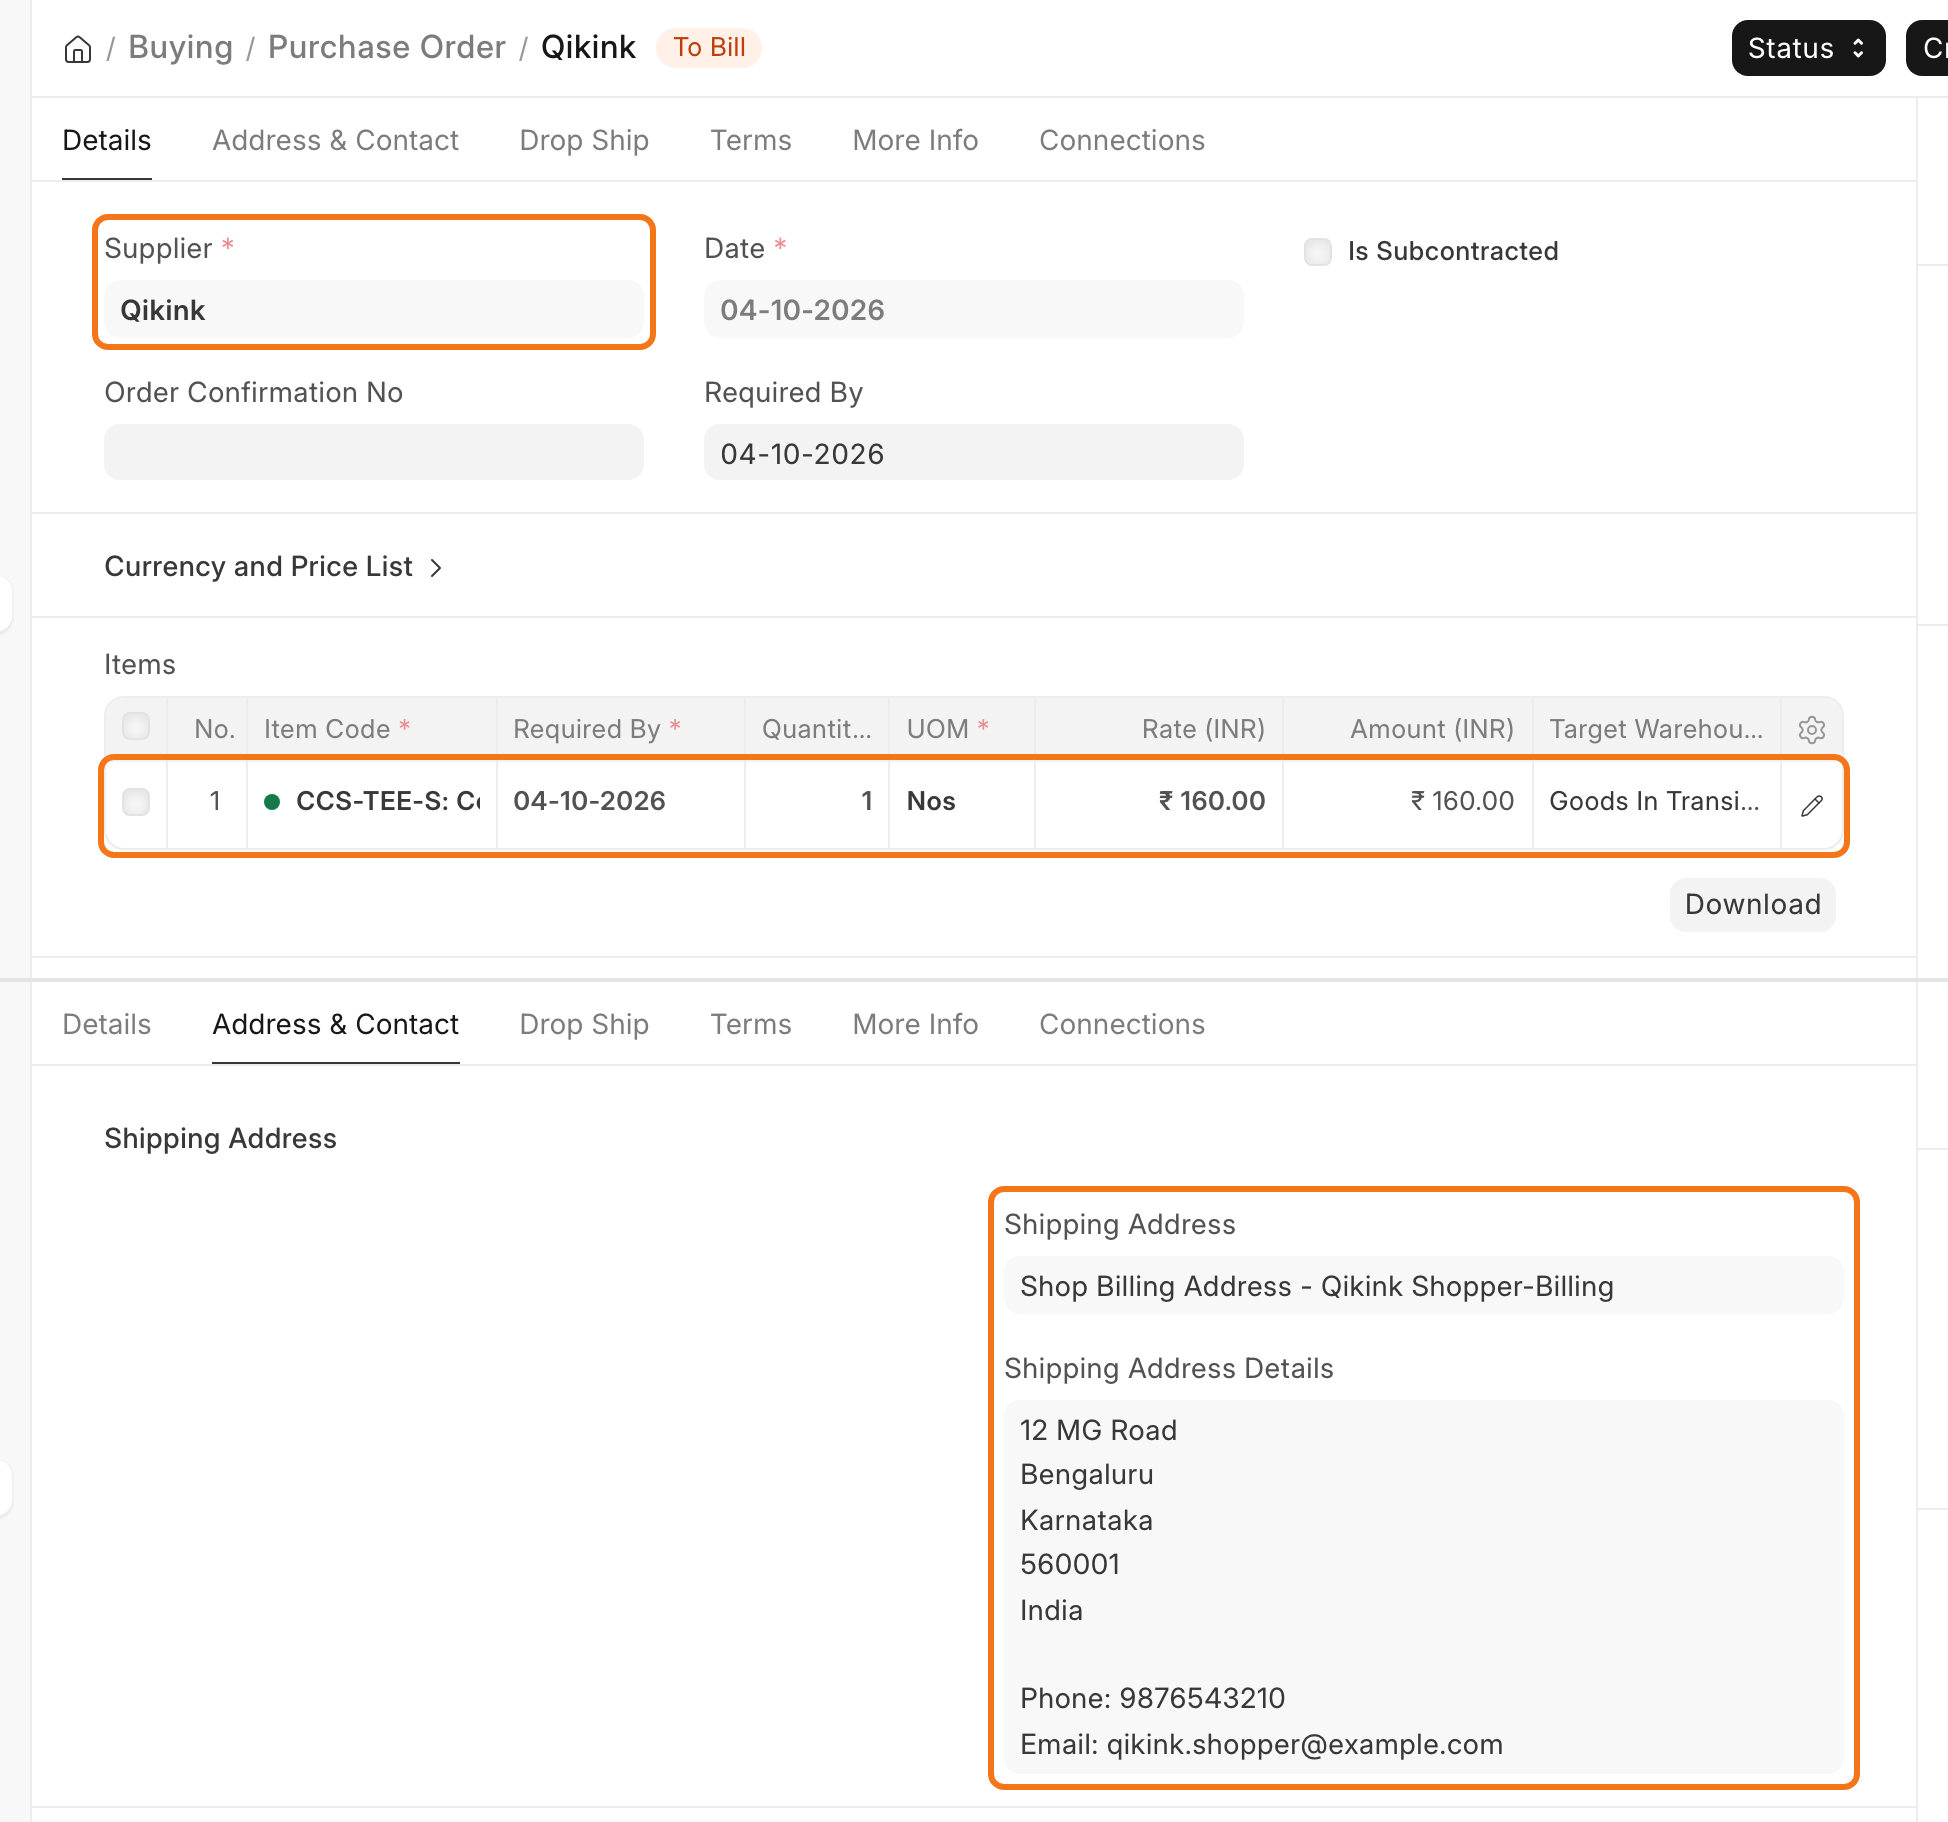Click the Order Confirmation No input
The width and height of the screenshot is (1948, 1822).
coord(374,452)
